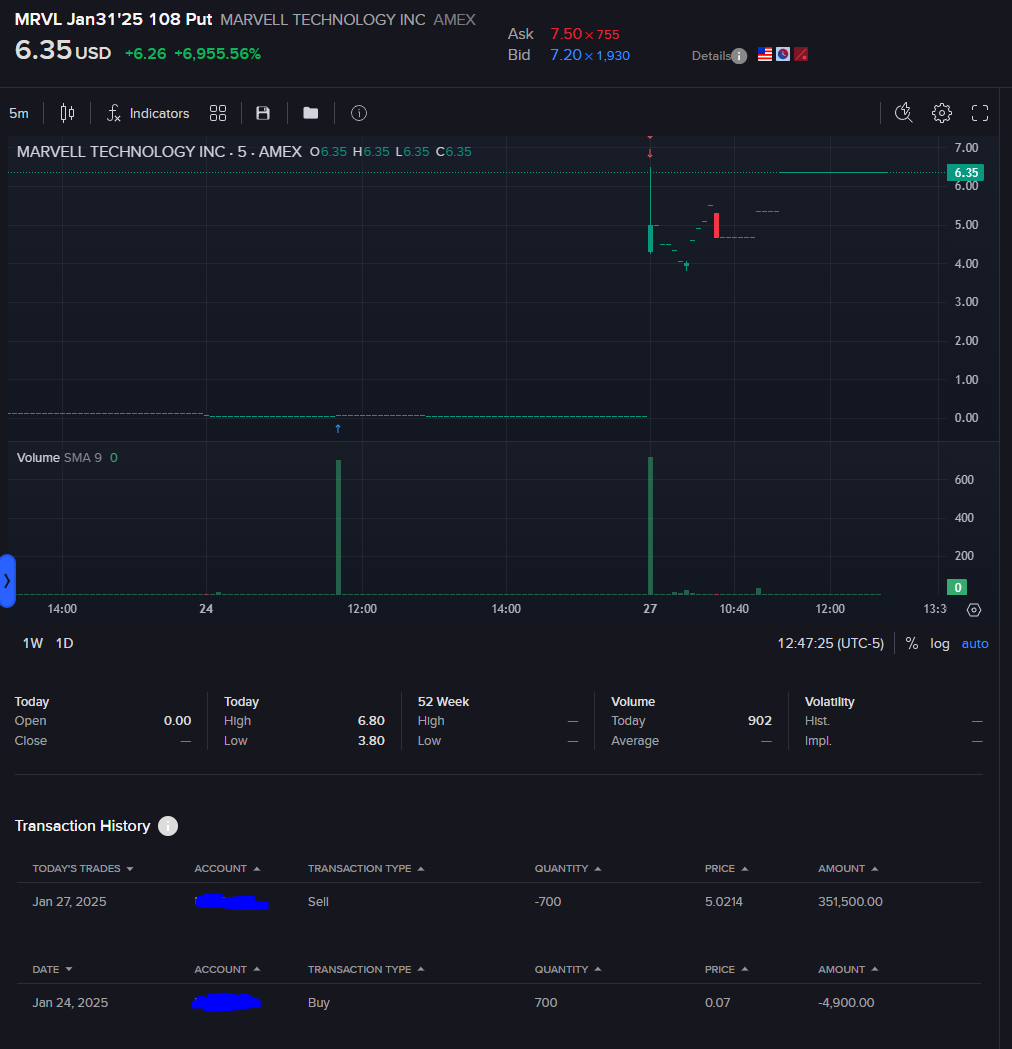Open quick search lightning icon
The height and width of the screenshot is (1049, 1012).
[904, 112]
